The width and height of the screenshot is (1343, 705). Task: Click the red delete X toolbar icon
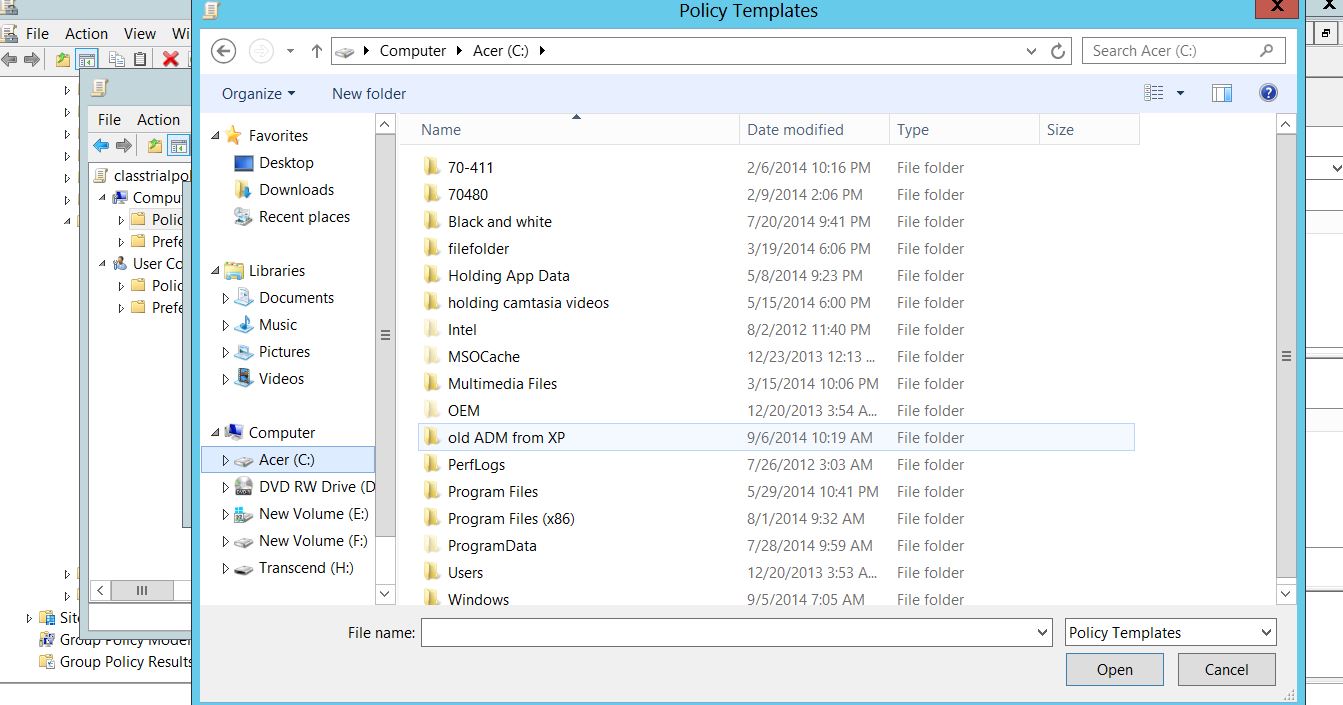pos(170,59)
